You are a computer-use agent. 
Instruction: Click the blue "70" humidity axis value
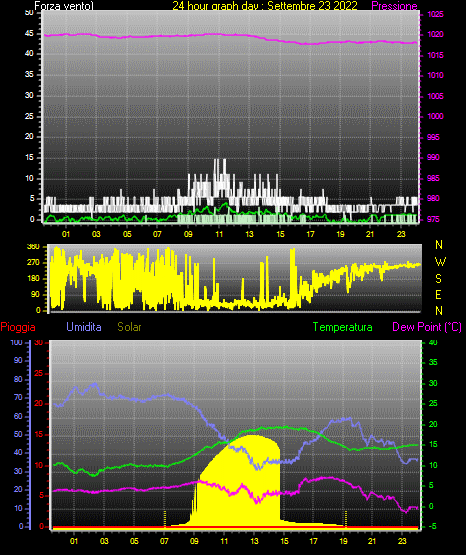[x=18, y=397]
